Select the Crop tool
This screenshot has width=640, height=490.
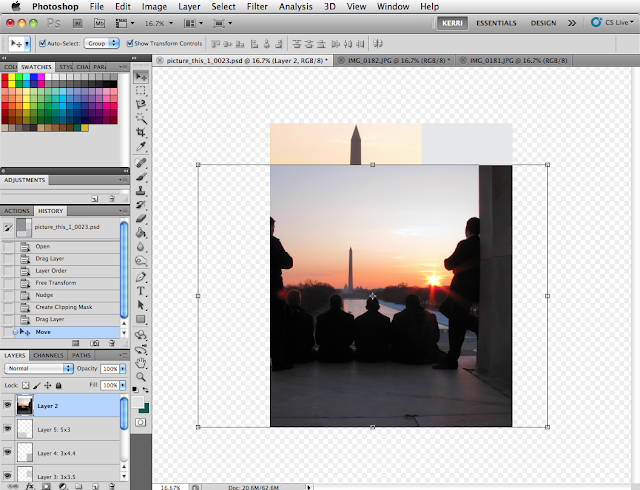(x=141, y=133)
